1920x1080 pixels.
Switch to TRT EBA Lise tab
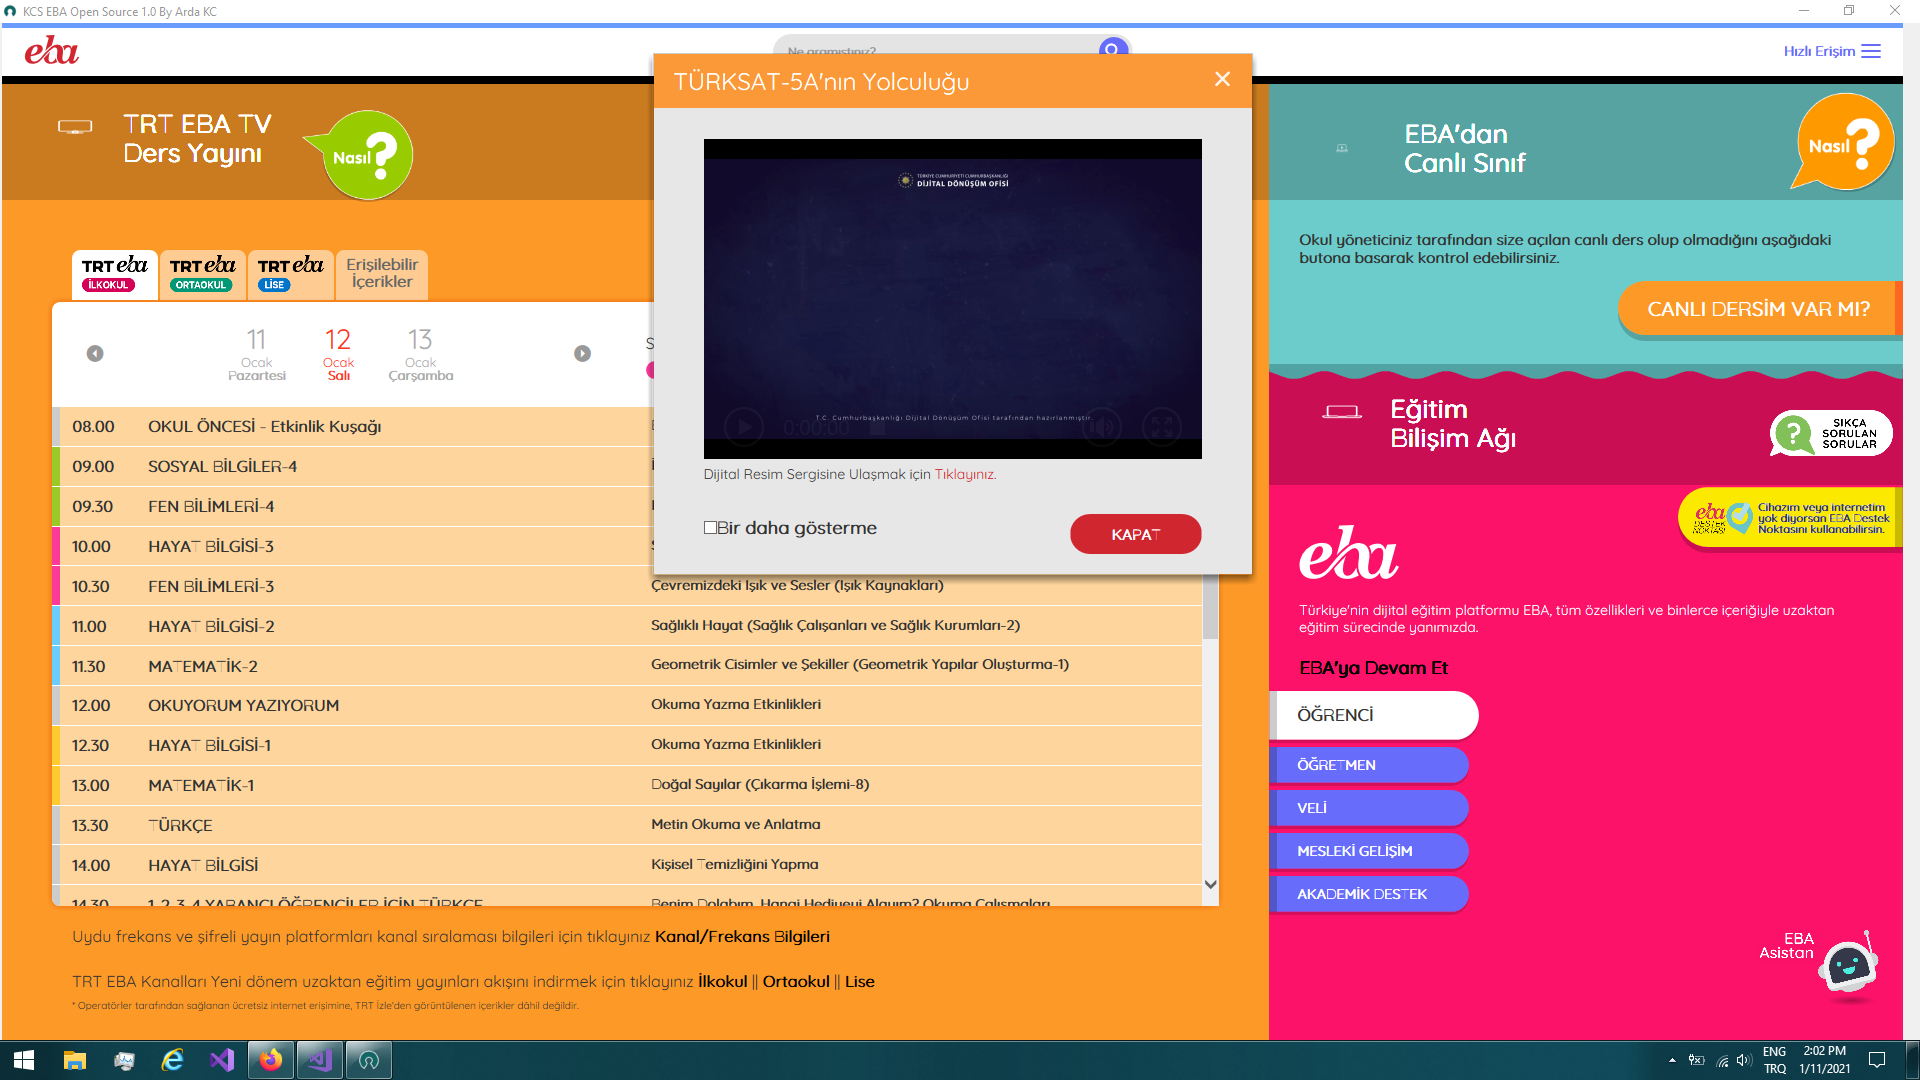pyautogui.click(x=290, y=274)
